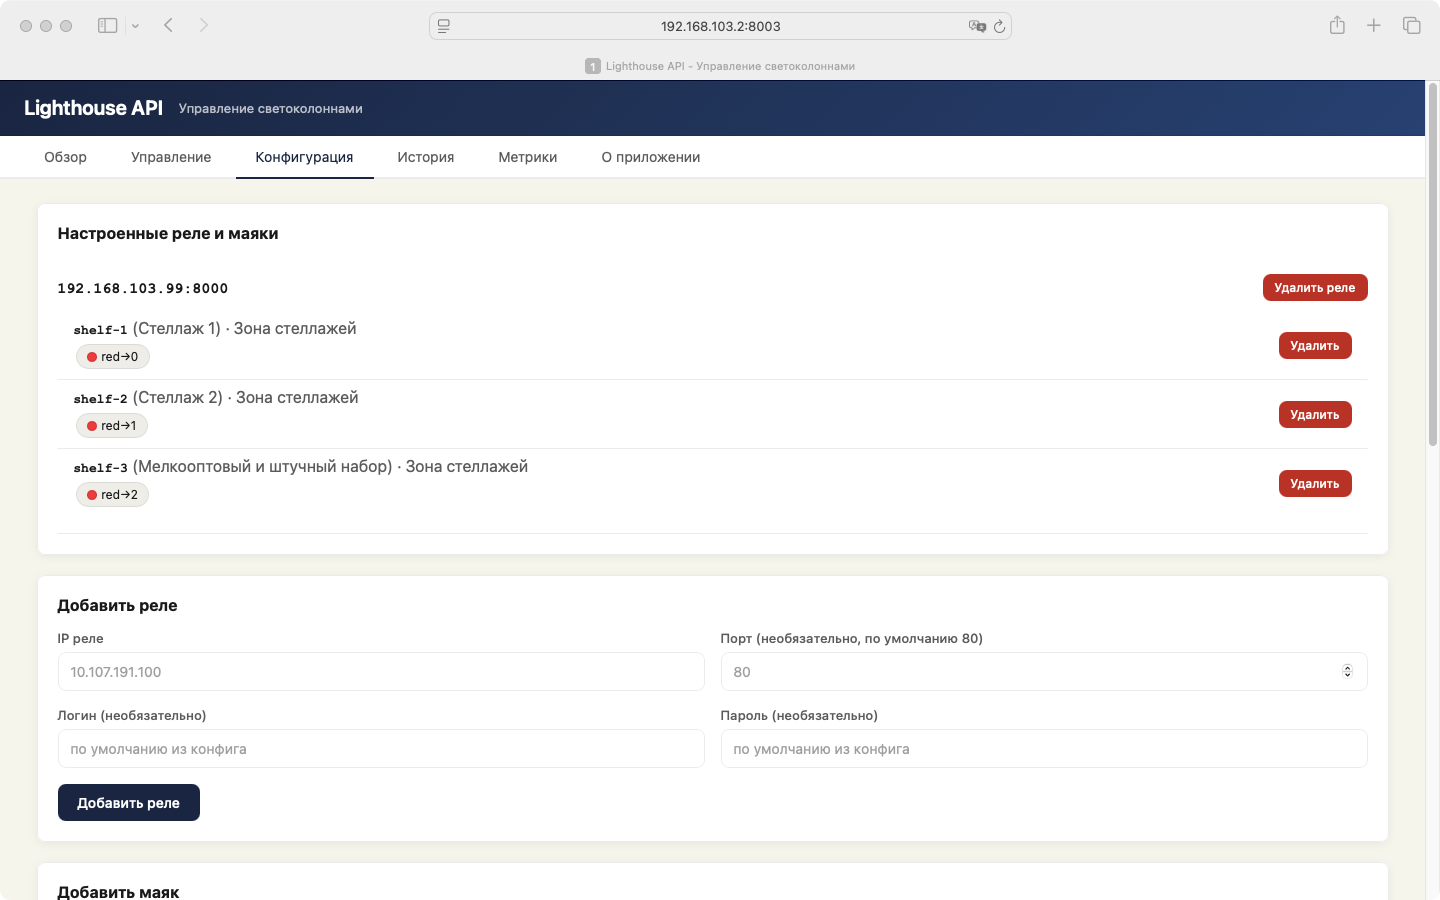Adjust the port number stepper arrows
Viewport: 1440px width, 900px height.
(x=1347, y=672)
